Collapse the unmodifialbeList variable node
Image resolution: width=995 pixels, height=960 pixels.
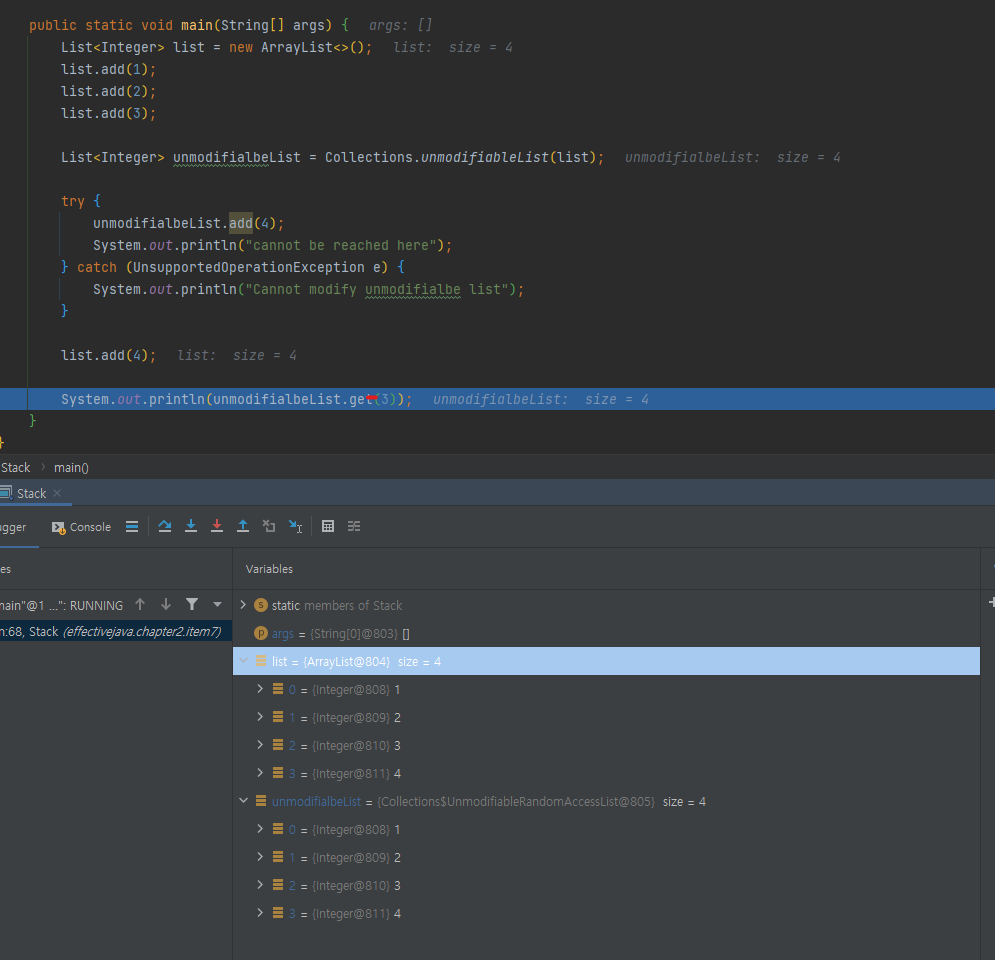[243, 801]
